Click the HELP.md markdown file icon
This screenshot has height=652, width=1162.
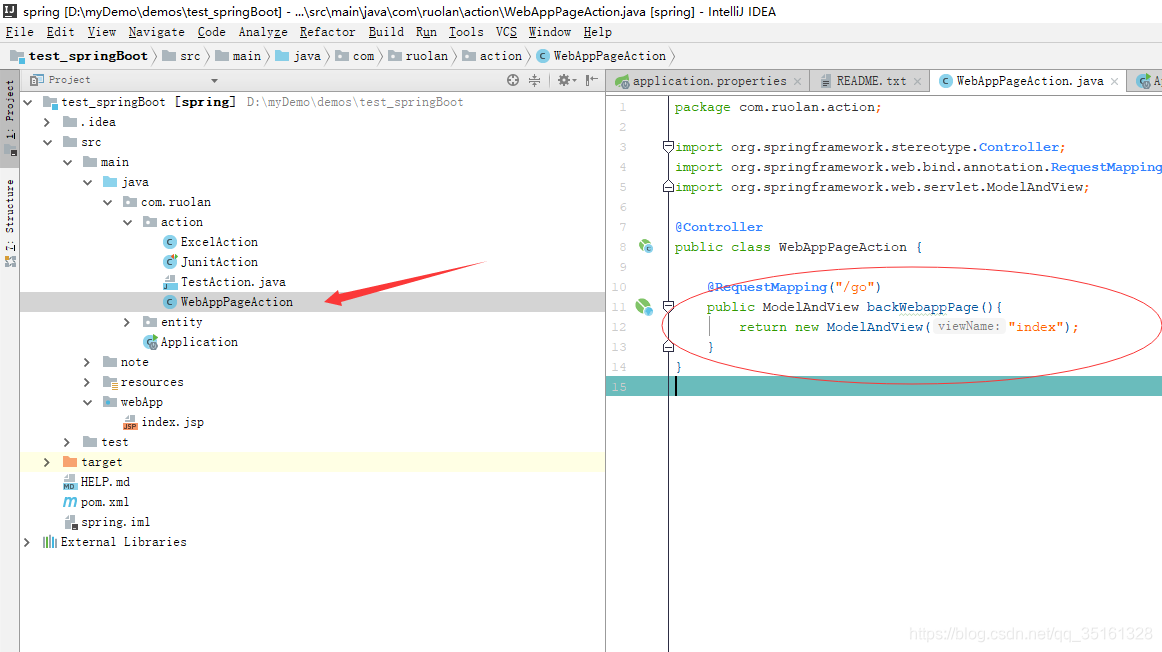point(70,482)
